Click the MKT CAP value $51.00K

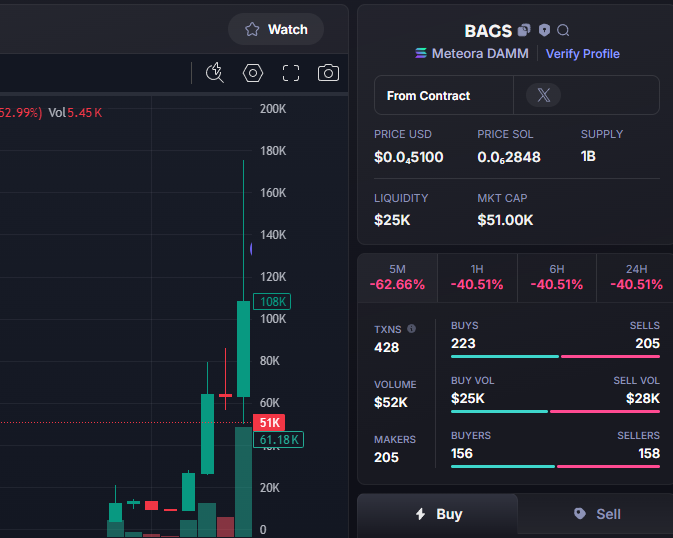(505, 220)
